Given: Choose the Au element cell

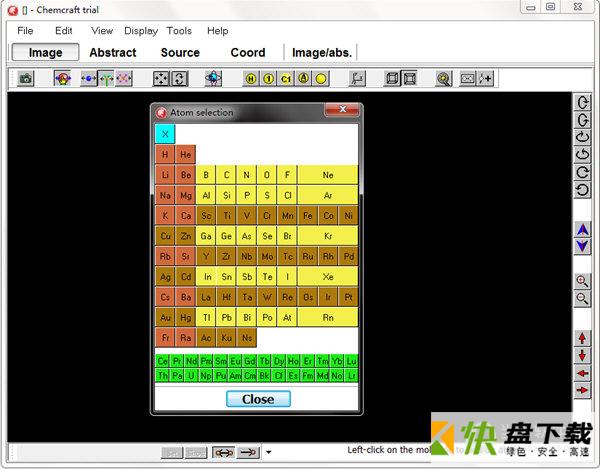Looking at the screenshot, I should [x=165, y=318].
